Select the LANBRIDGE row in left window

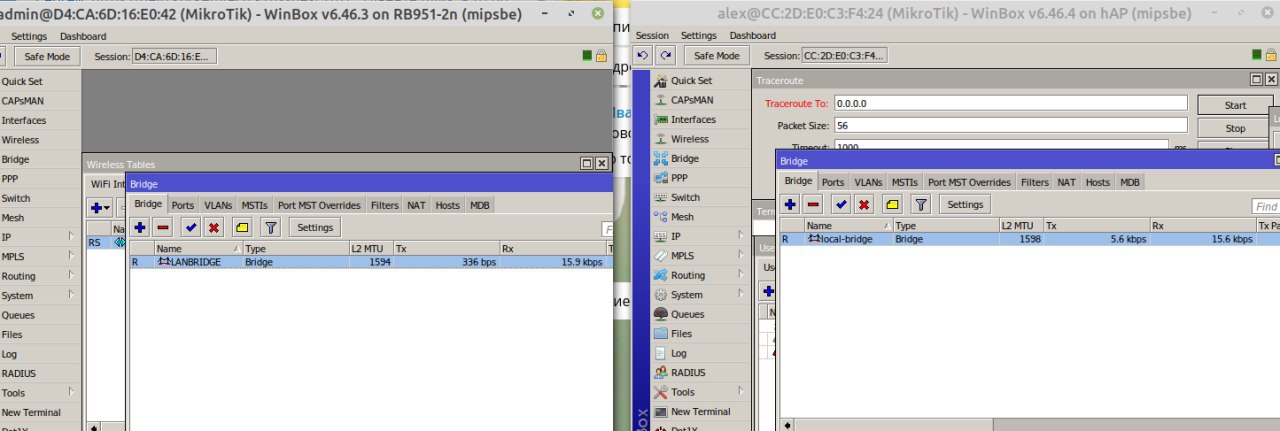(x=370, y=262)
